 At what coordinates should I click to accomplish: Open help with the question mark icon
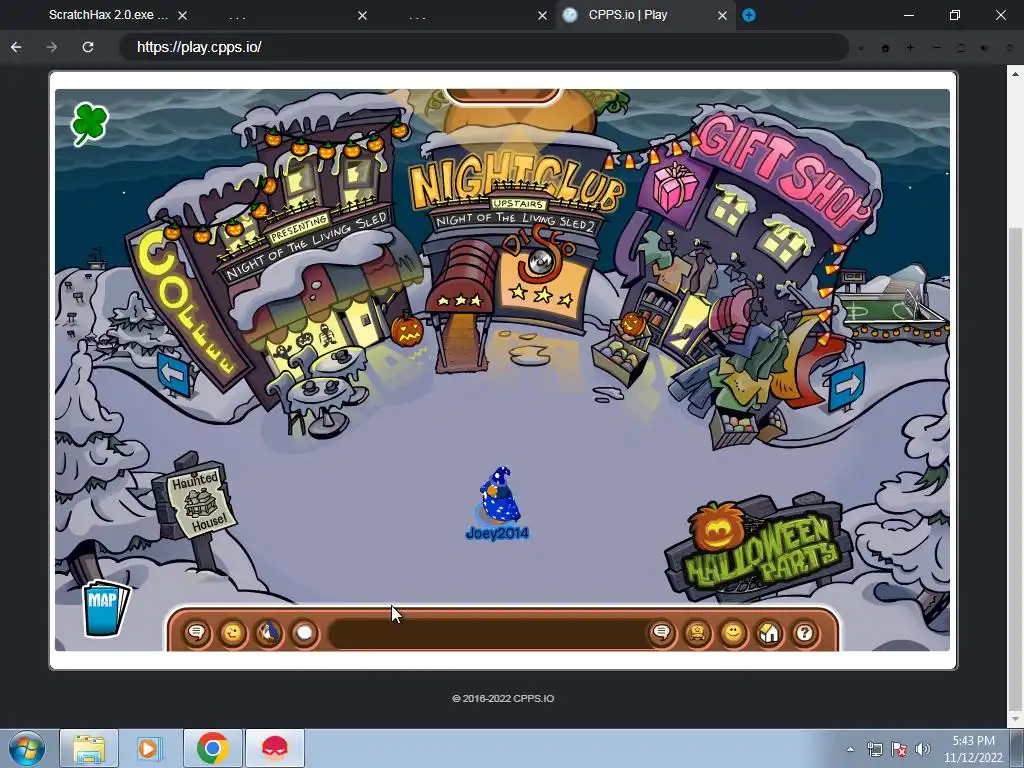pos(805,633)
